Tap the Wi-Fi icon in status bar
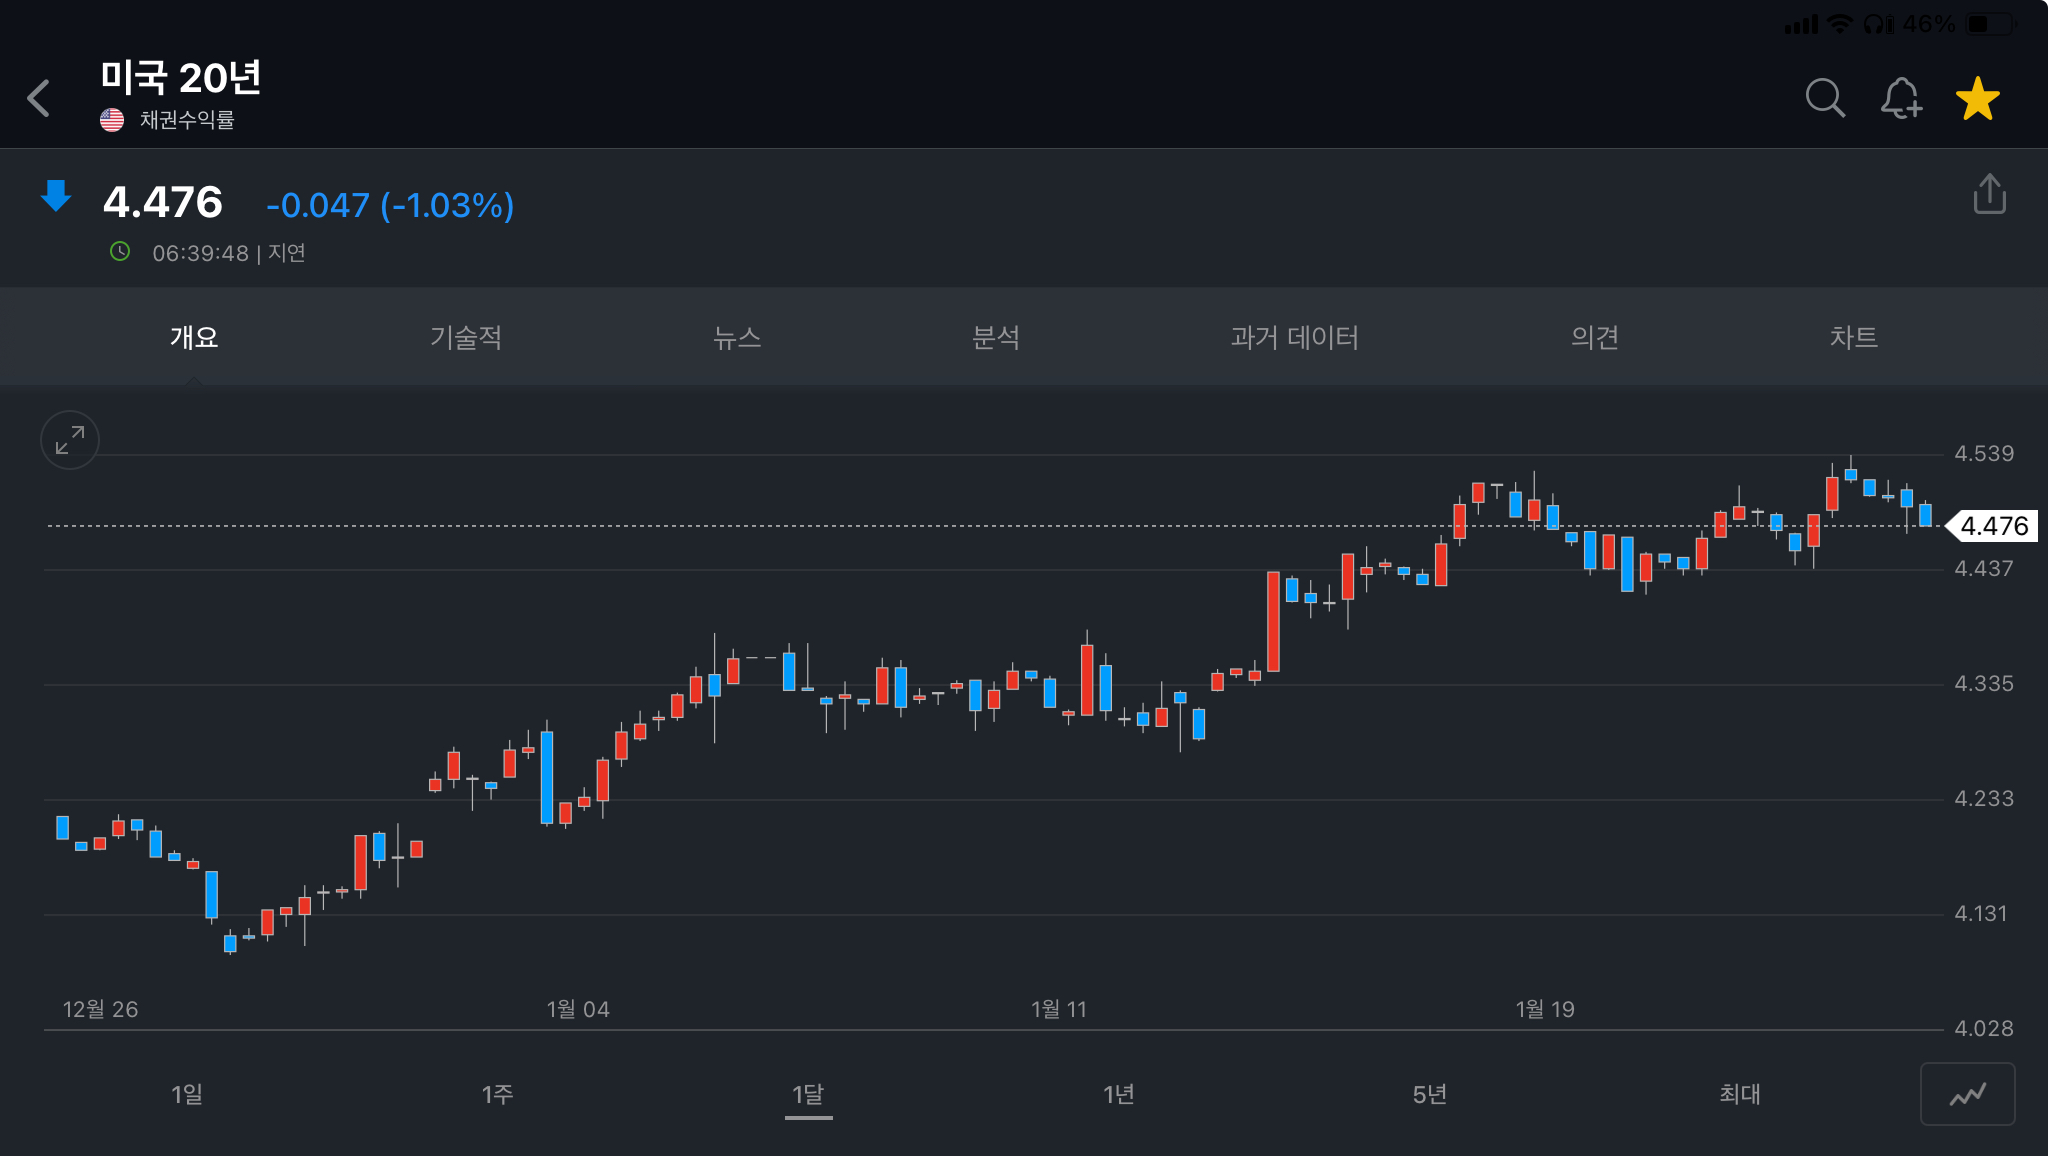Viewport: 2048px width, 1156px height. [x=1840, y=24]
